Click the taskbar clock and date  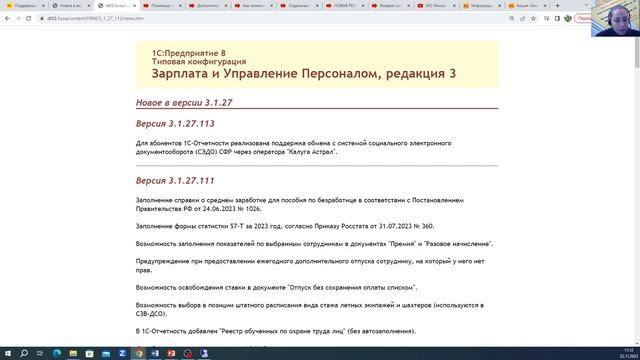[x=628, y=353]
